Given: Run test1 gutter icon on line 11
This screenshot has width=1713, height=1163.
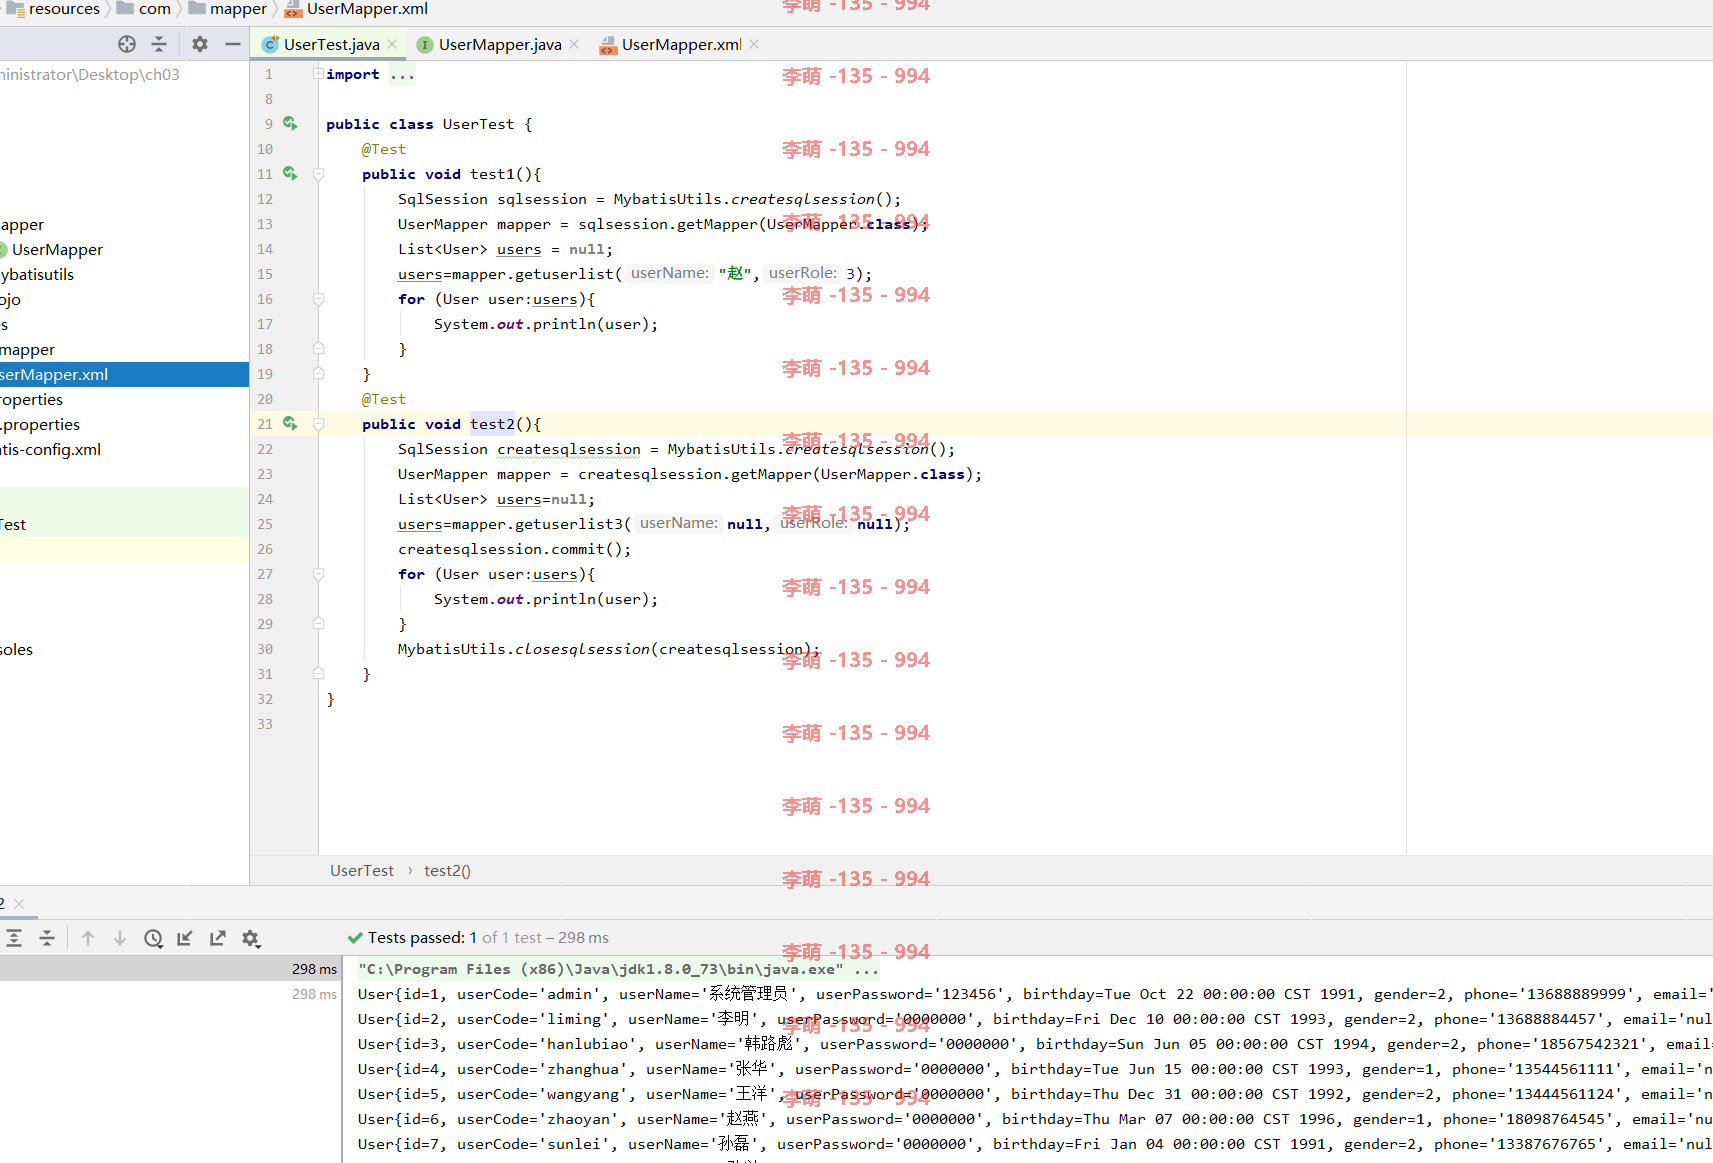Looking at the screenshot, I should point(290,173).
